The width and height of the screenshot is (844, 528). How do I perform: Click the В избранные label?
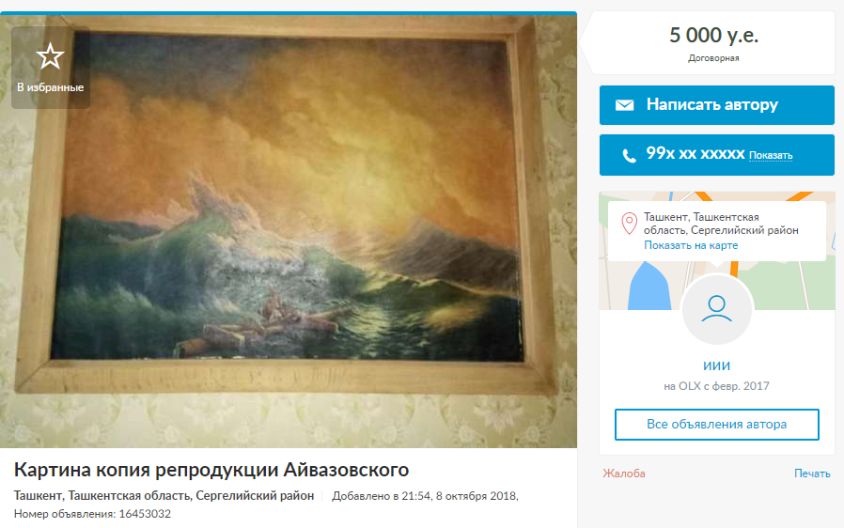pyautogui.click(x=50, y=87)
